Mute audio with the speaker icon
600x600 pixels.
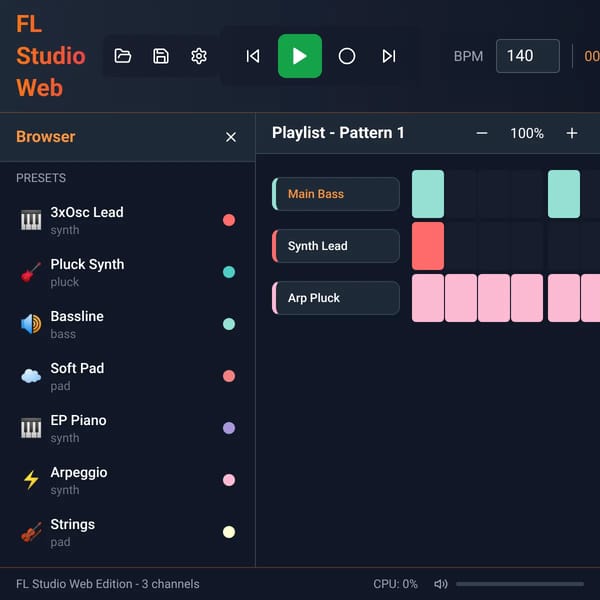coord(440,584)
